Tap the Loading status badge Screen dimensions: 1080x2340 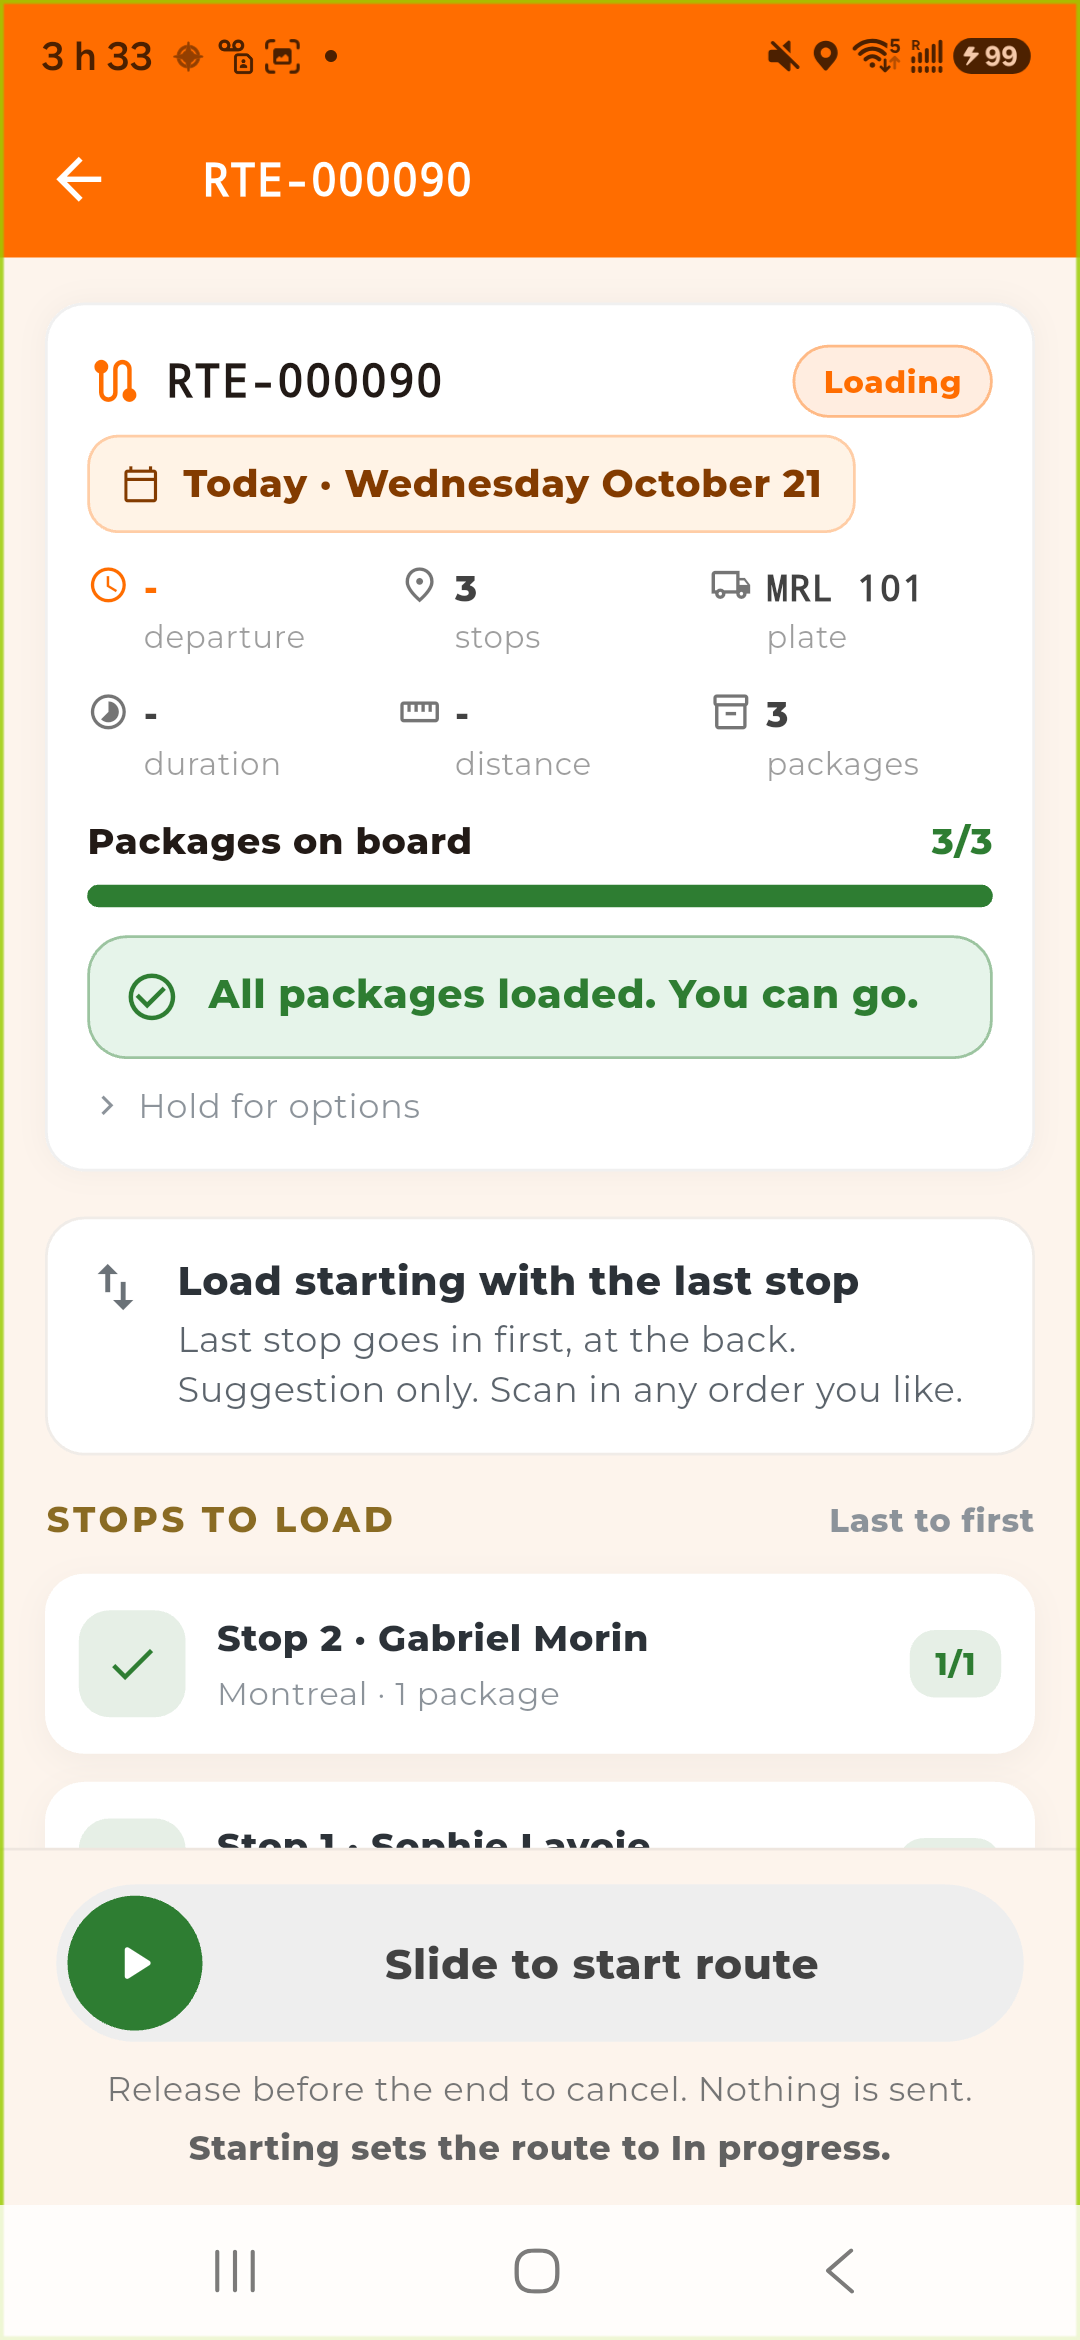(x=892, y=381)
